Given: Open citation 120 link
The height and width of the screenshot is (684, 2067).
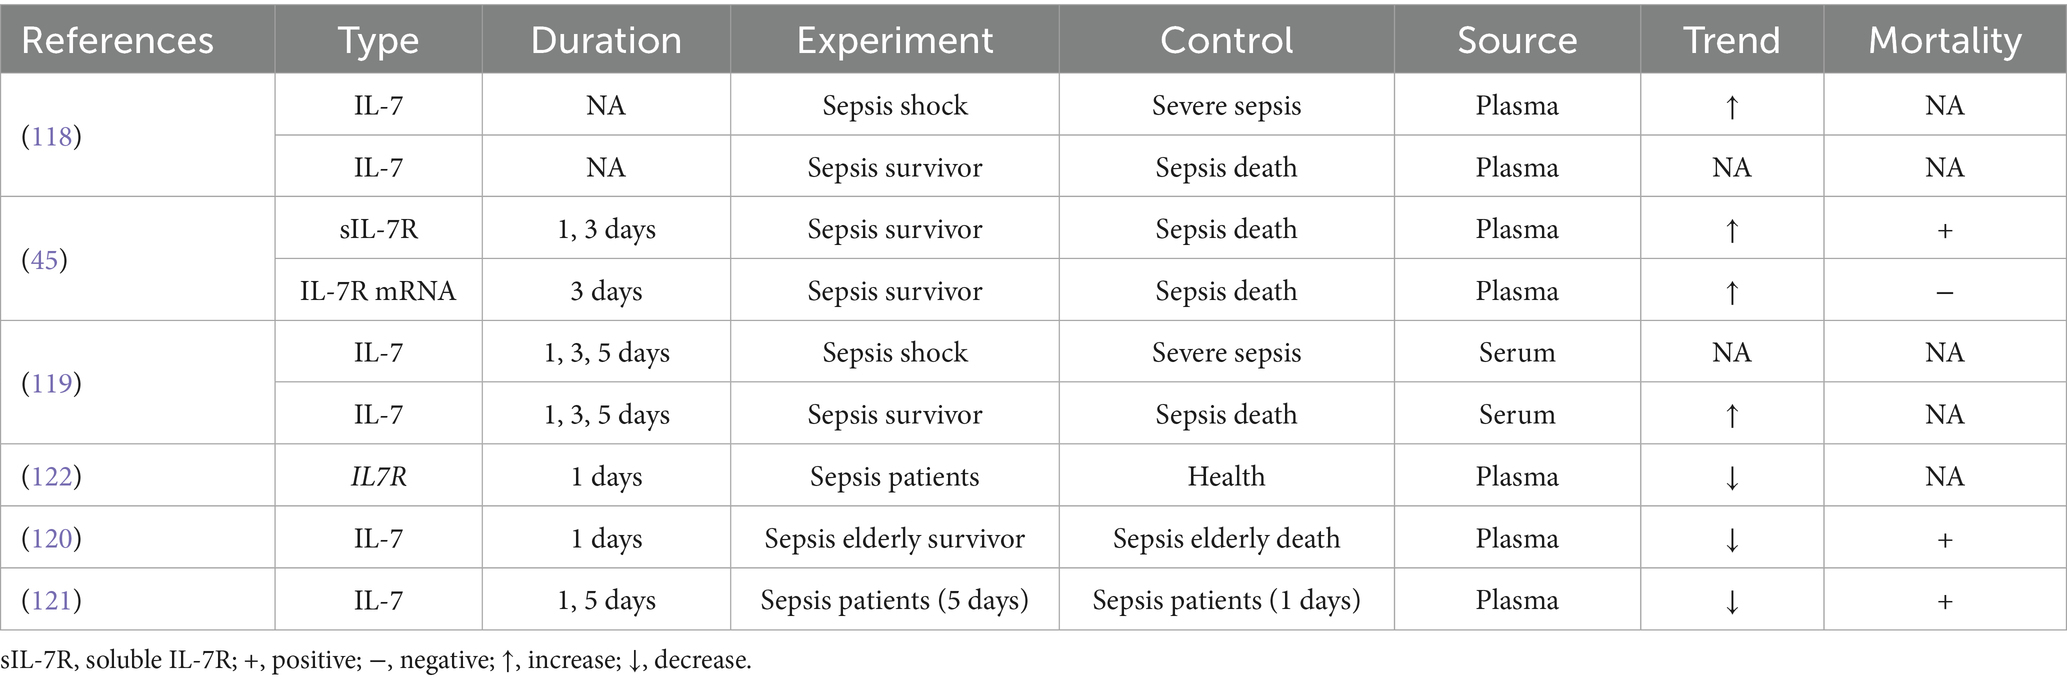Looking at the screenshot, I should coord(51,538).
